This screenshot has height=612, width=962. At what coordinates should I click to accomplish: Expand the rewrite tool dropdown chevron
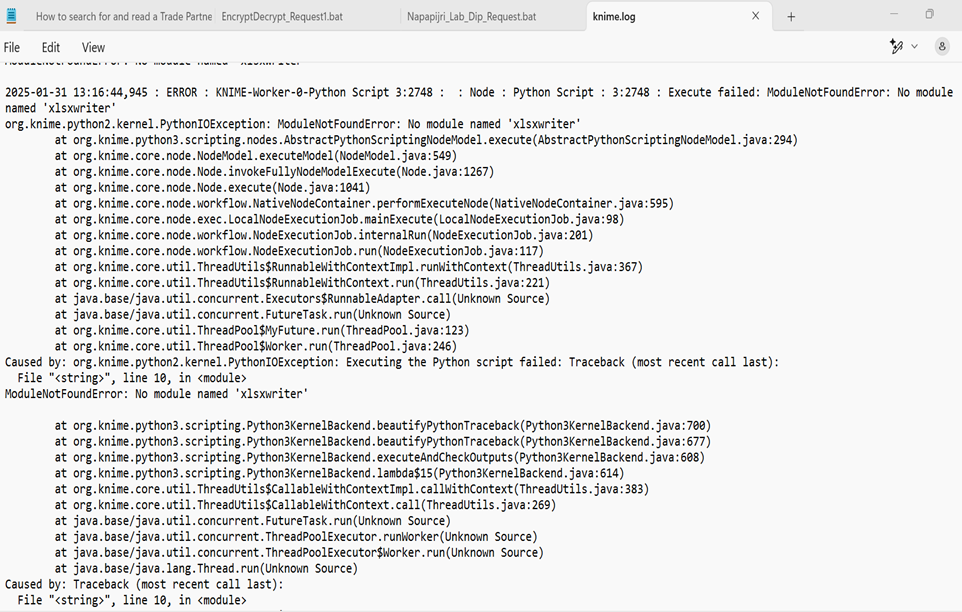click(914, 47)
